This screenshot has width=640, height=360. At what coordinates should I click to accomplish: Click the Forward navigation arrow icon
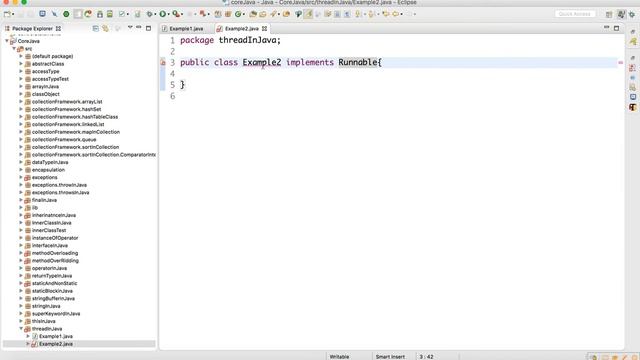pos(409,14)
